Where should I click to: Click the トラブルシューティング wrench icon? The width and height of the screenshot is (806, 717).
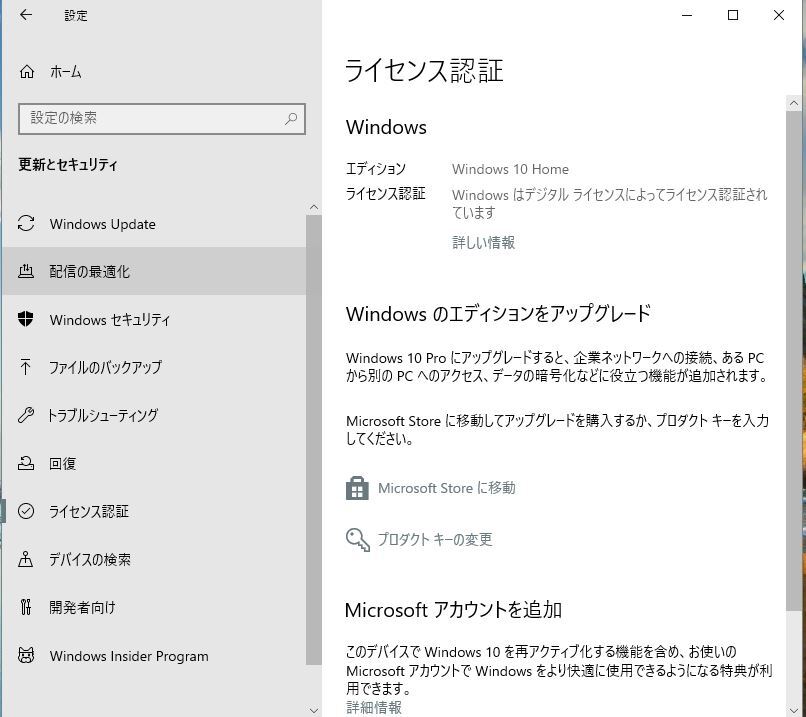point(26,415)
